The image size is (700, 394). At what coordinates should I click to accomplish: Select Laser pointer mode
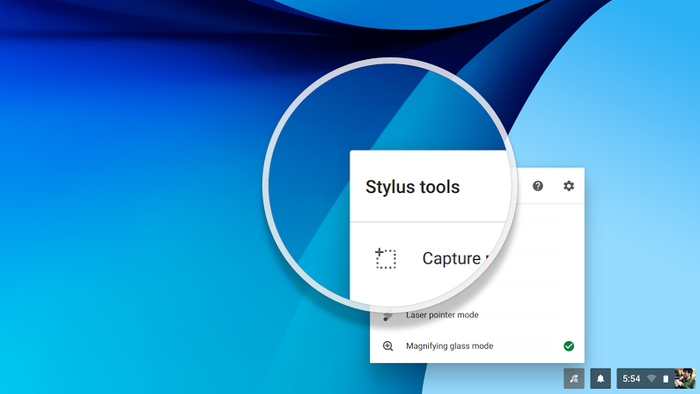442,315
